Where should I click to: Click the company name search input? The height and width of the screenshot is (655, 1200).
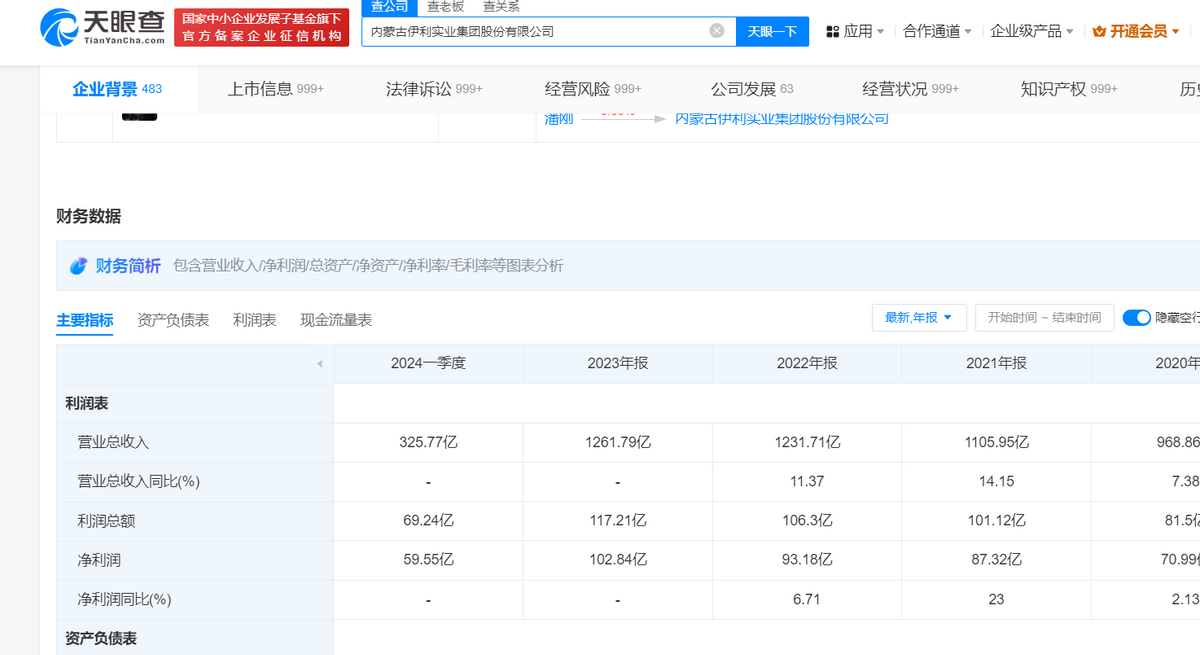(x=535, y=31)
